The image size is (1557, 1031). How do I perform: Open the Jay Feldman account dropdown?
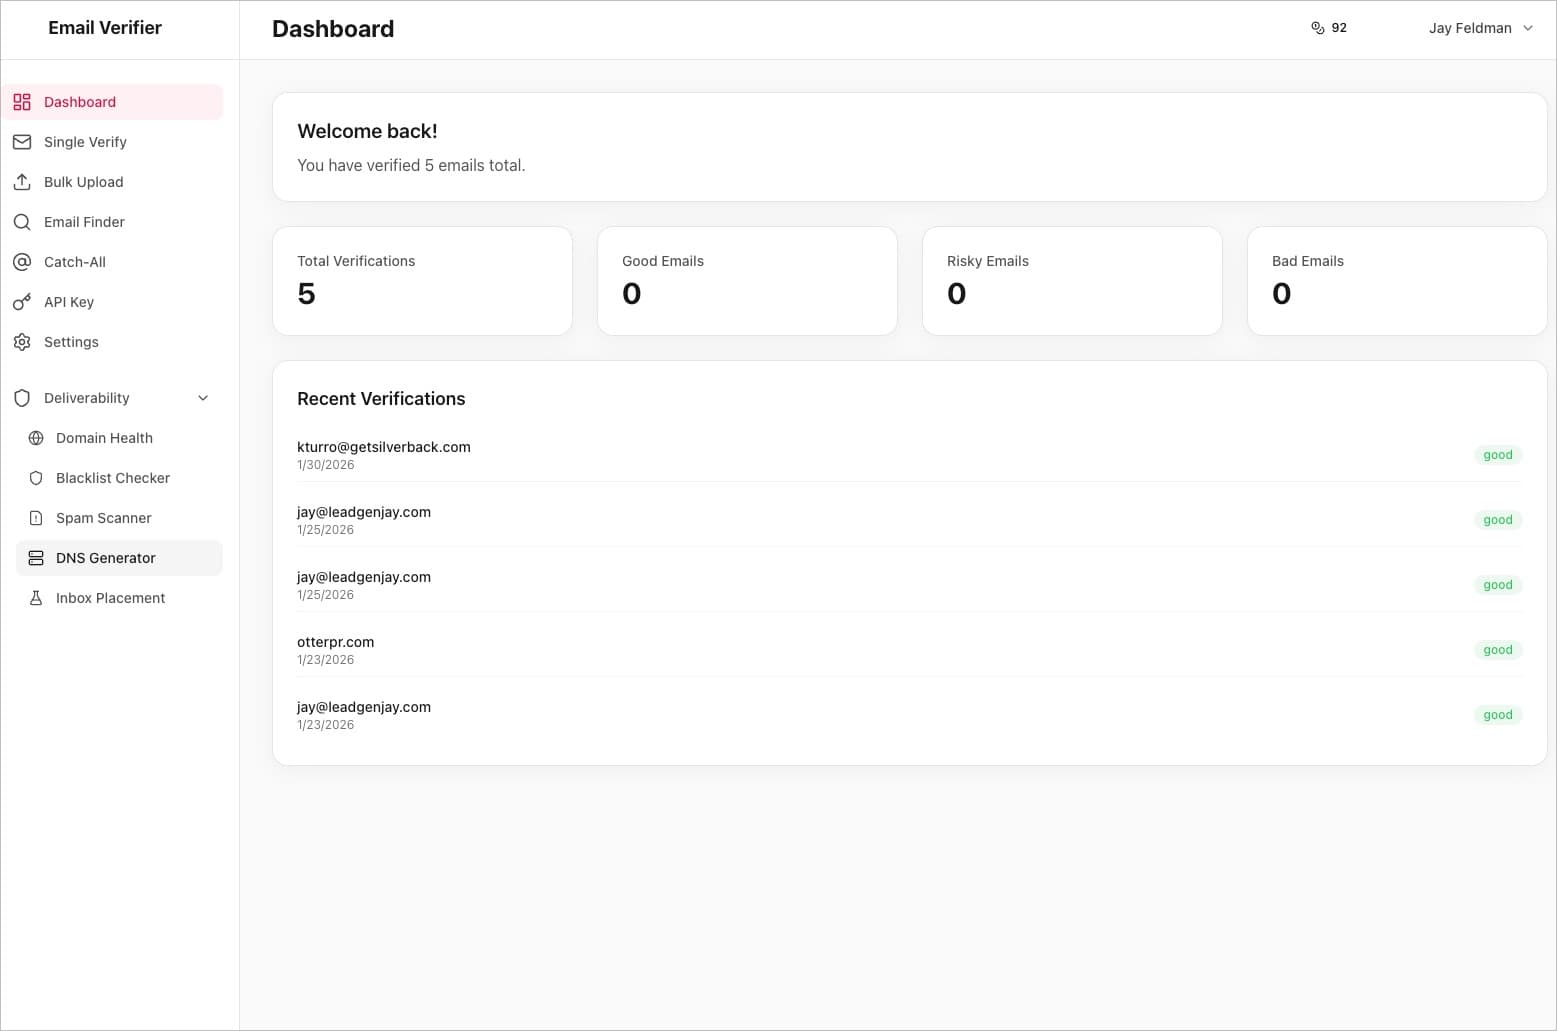(x=1480, y=28)
